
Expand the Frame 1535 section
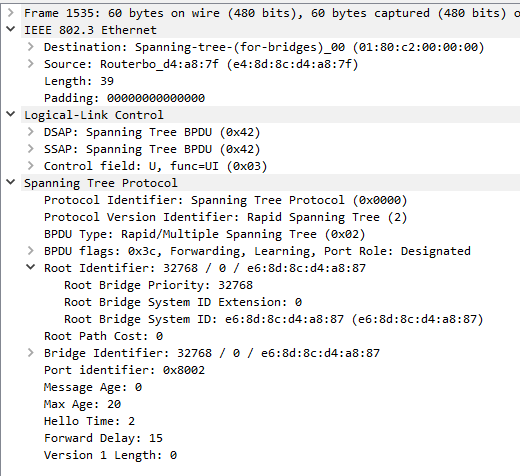pos(11,13)
